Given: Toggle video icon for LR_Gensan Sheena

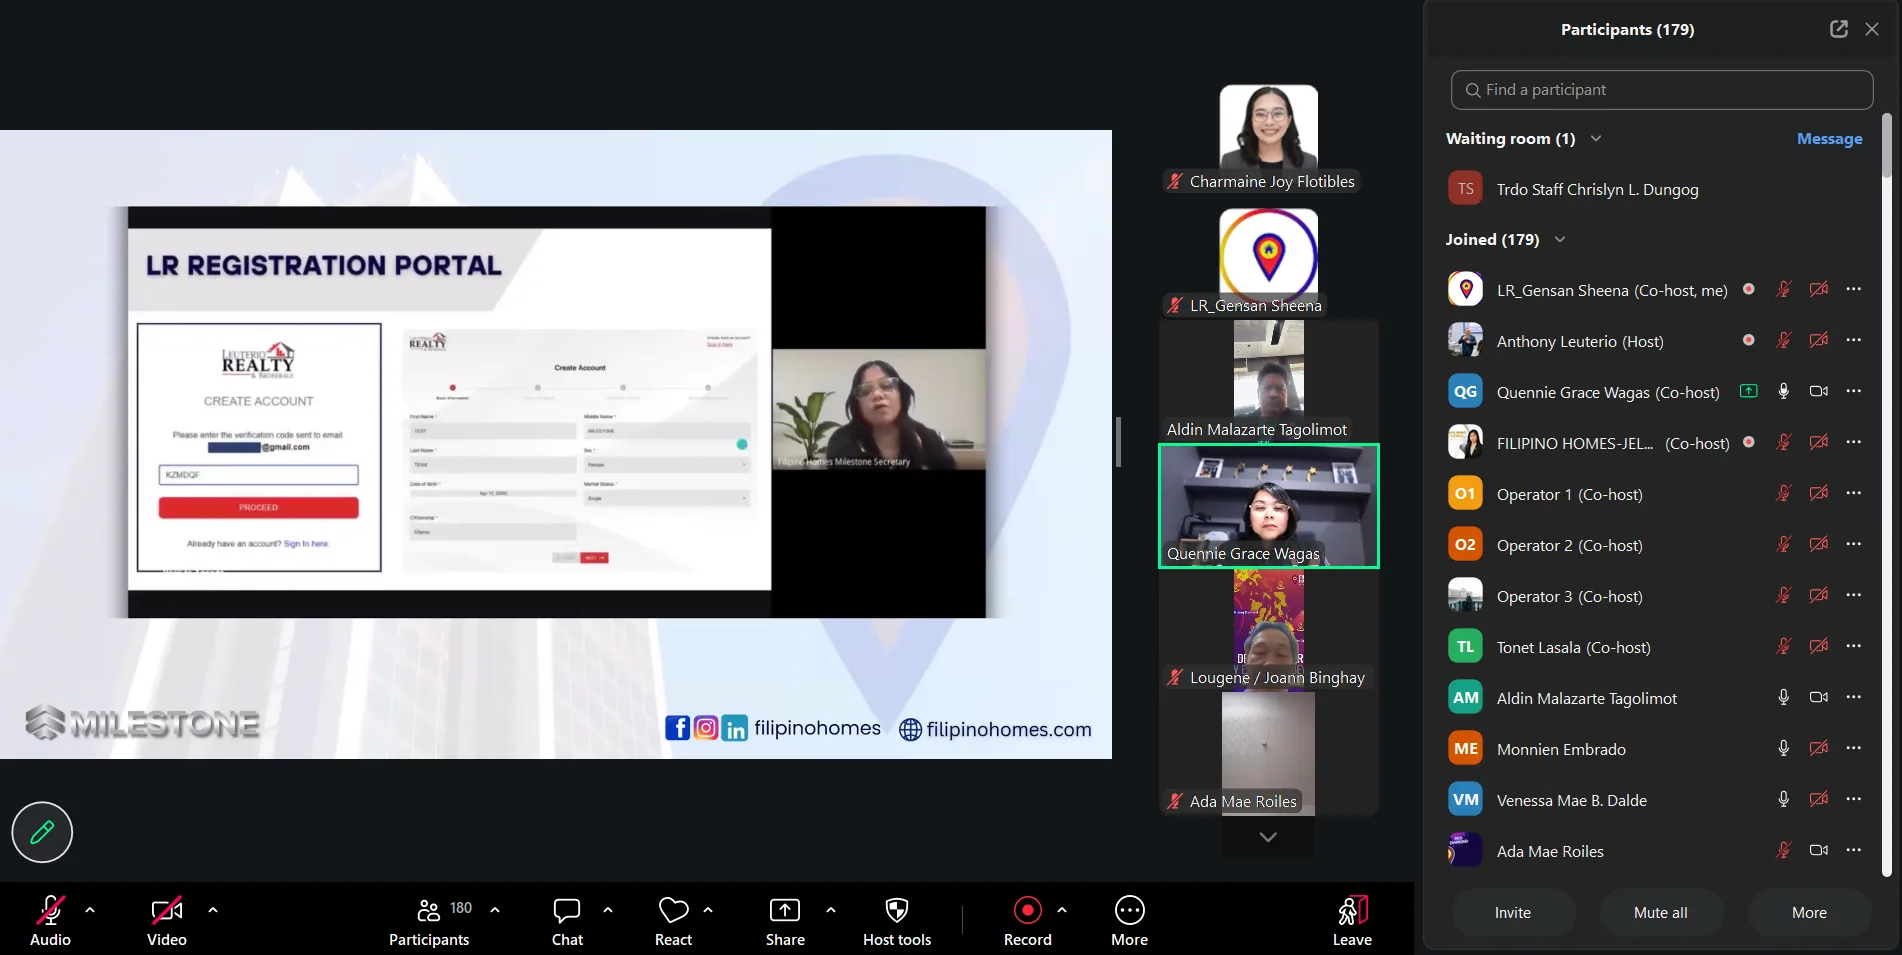Looking at the screenshot, I should coord(1819,289).
